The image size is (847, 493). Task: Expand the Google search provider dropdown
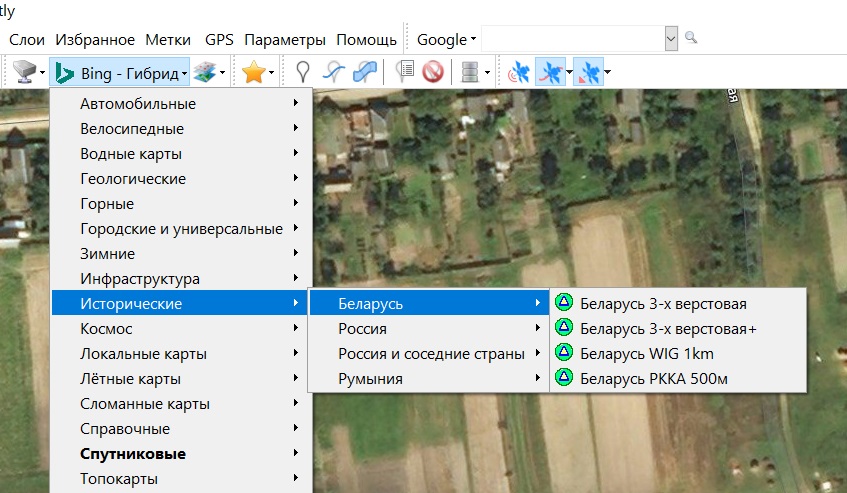point(446,40)
